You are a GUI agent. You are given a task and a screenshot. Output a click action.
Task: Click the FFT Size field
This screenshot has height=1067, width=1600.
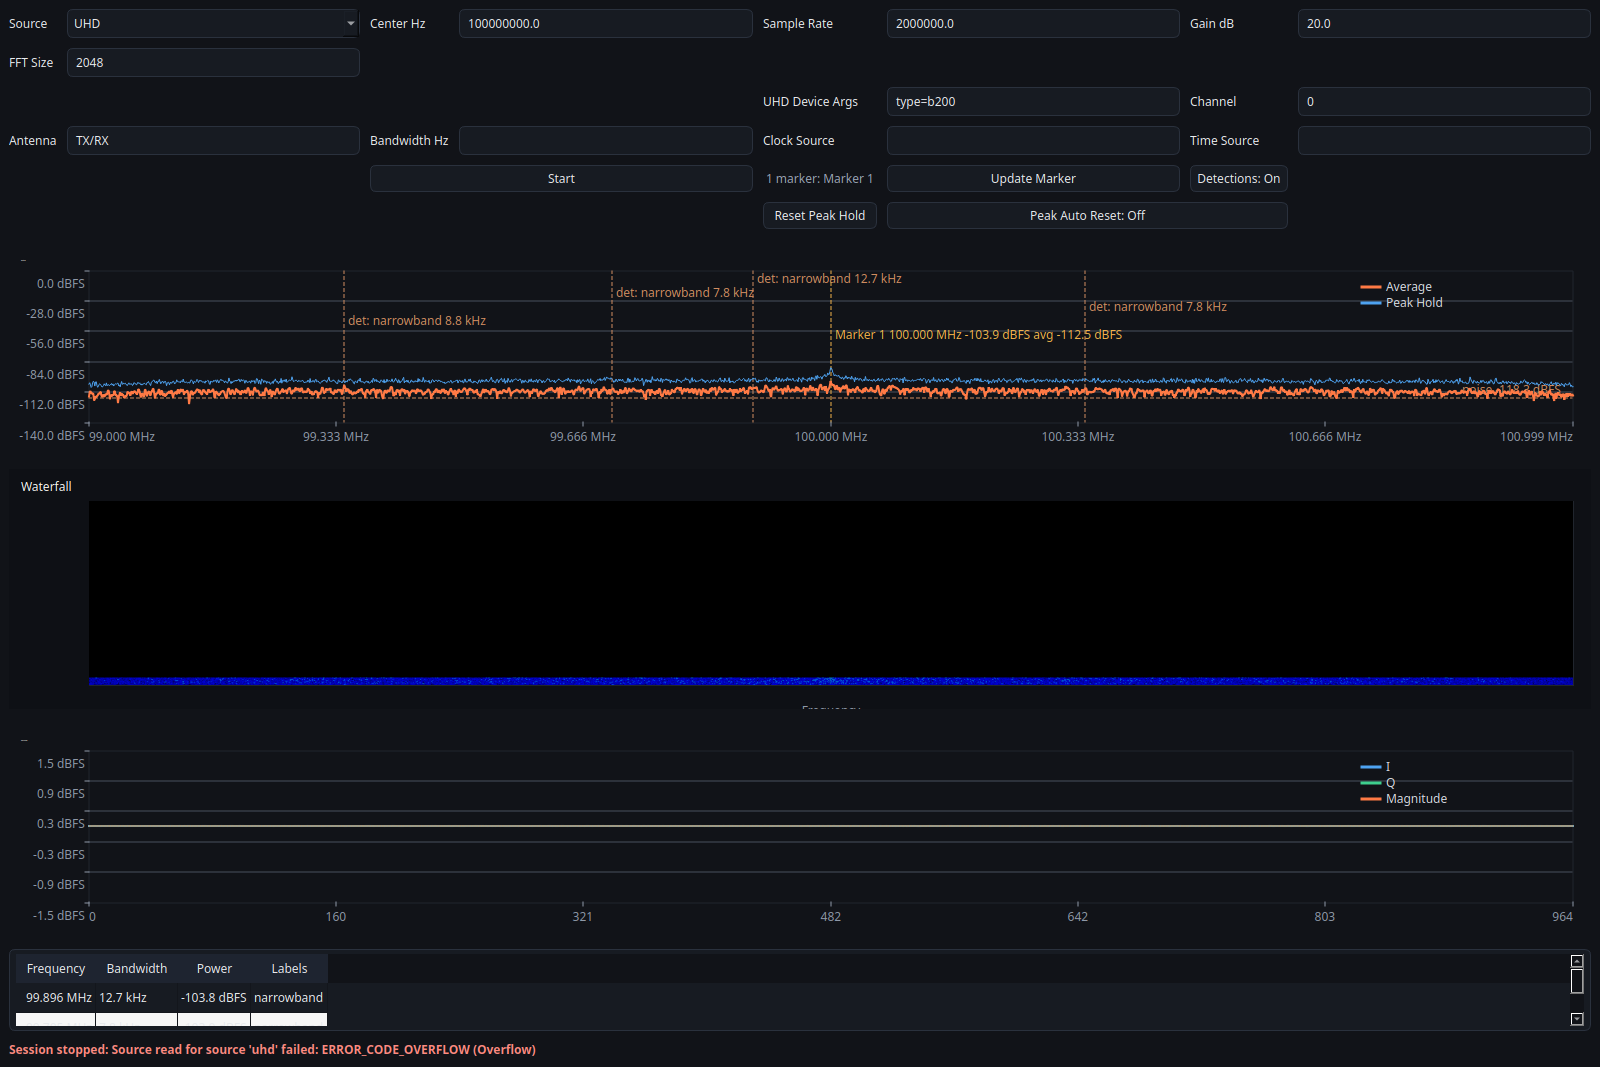[213, 62]
